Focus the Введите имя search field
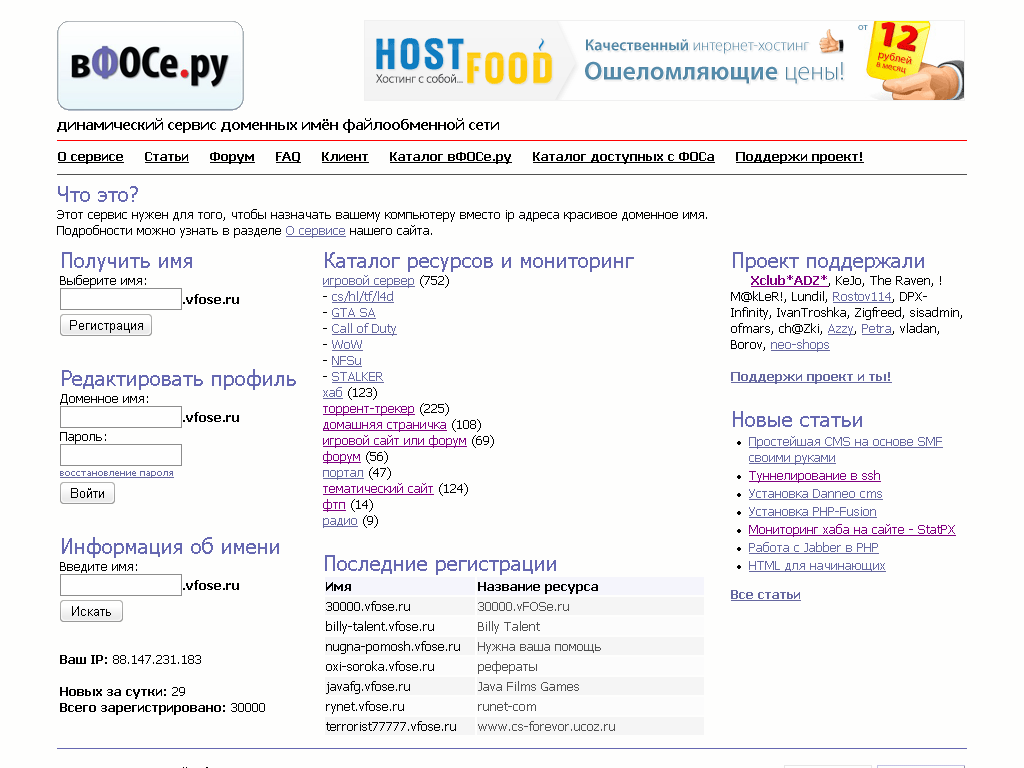The image size is (1024, 768). point(120,585)
